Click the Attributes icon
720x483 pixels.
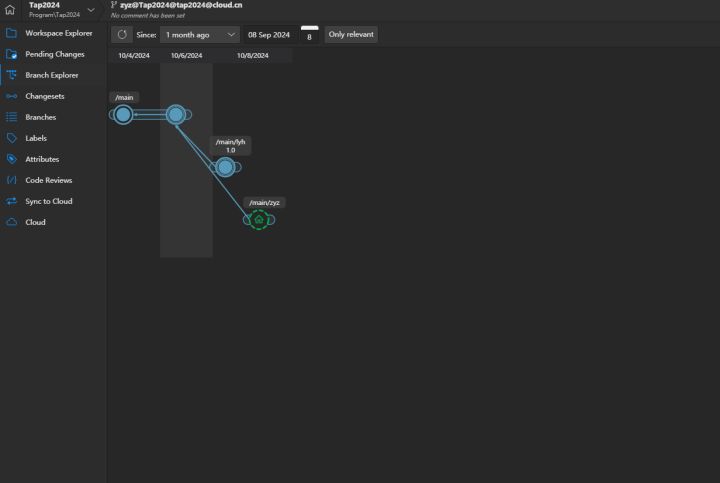pyautogui.click(x=11, y=159)
